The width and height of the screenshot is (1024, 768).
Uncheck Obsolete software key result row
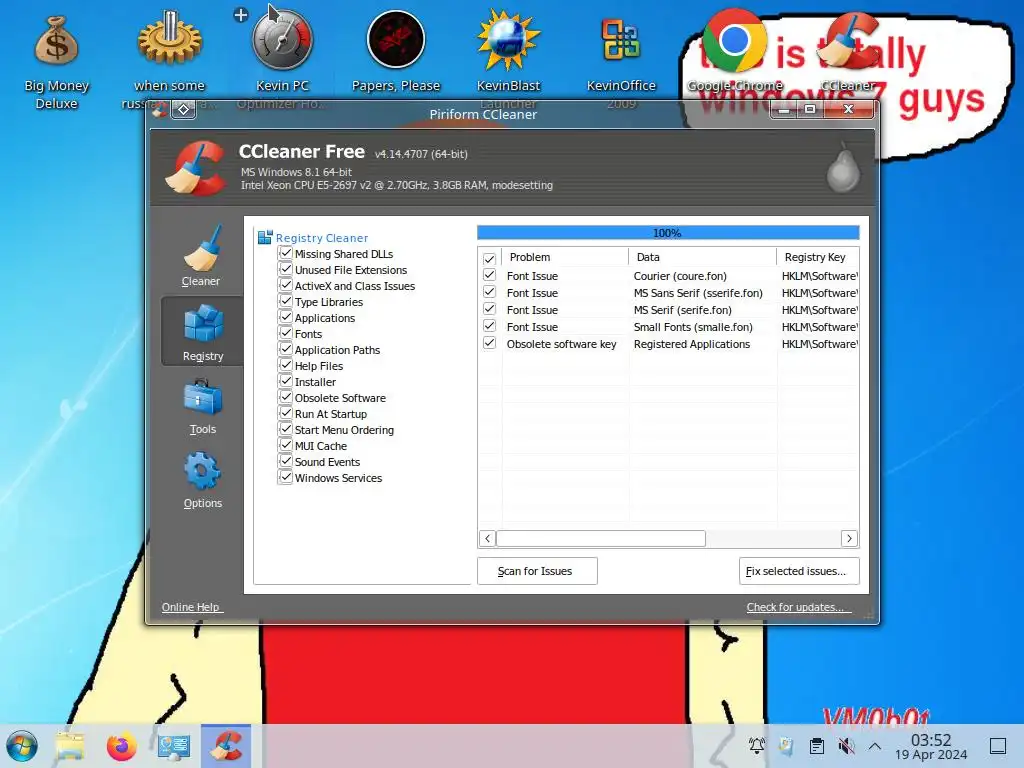click(489, 343)
